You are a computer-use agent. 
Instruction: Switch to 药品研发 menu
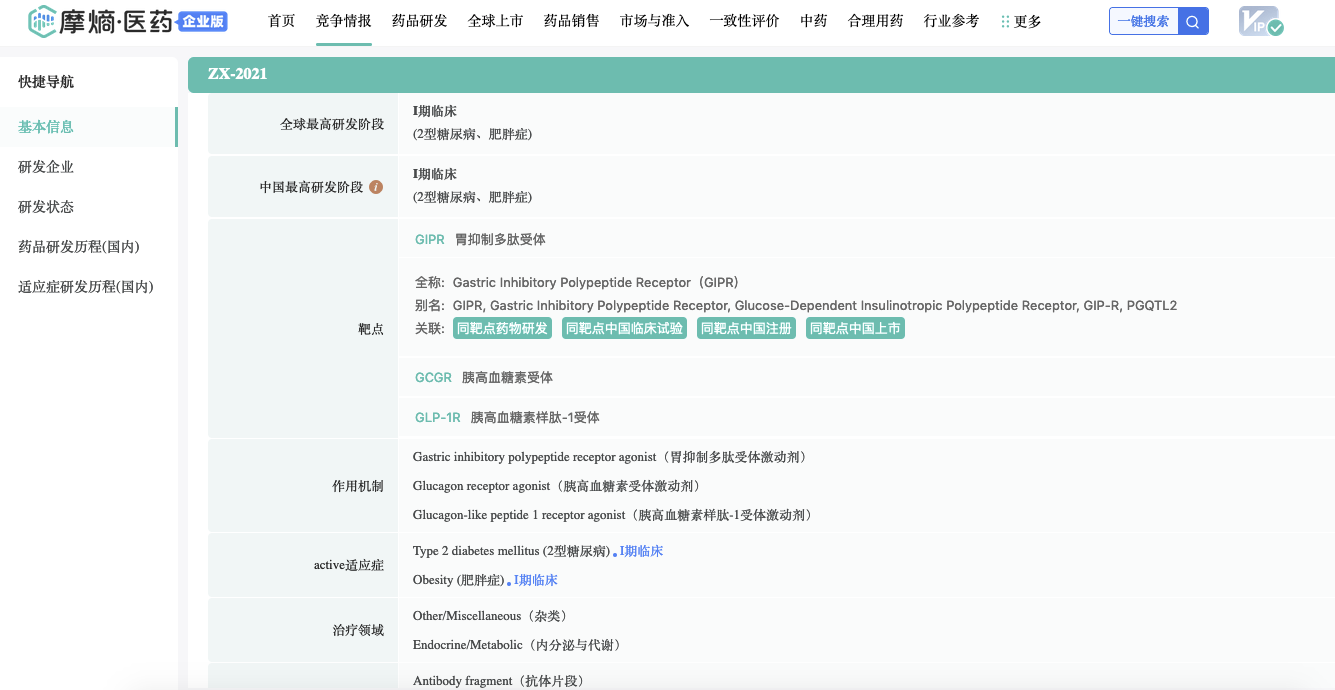pos(419,21)
